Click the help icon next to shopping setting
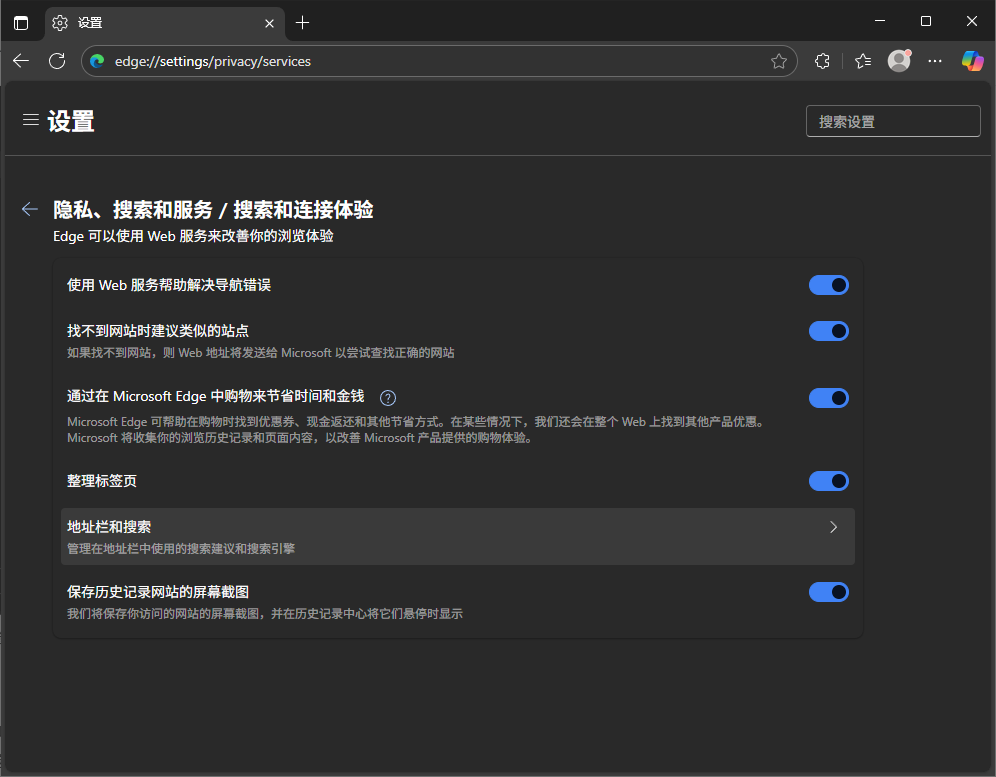Image resolution: width=996 pixels, height=777 pixels. 387,397
